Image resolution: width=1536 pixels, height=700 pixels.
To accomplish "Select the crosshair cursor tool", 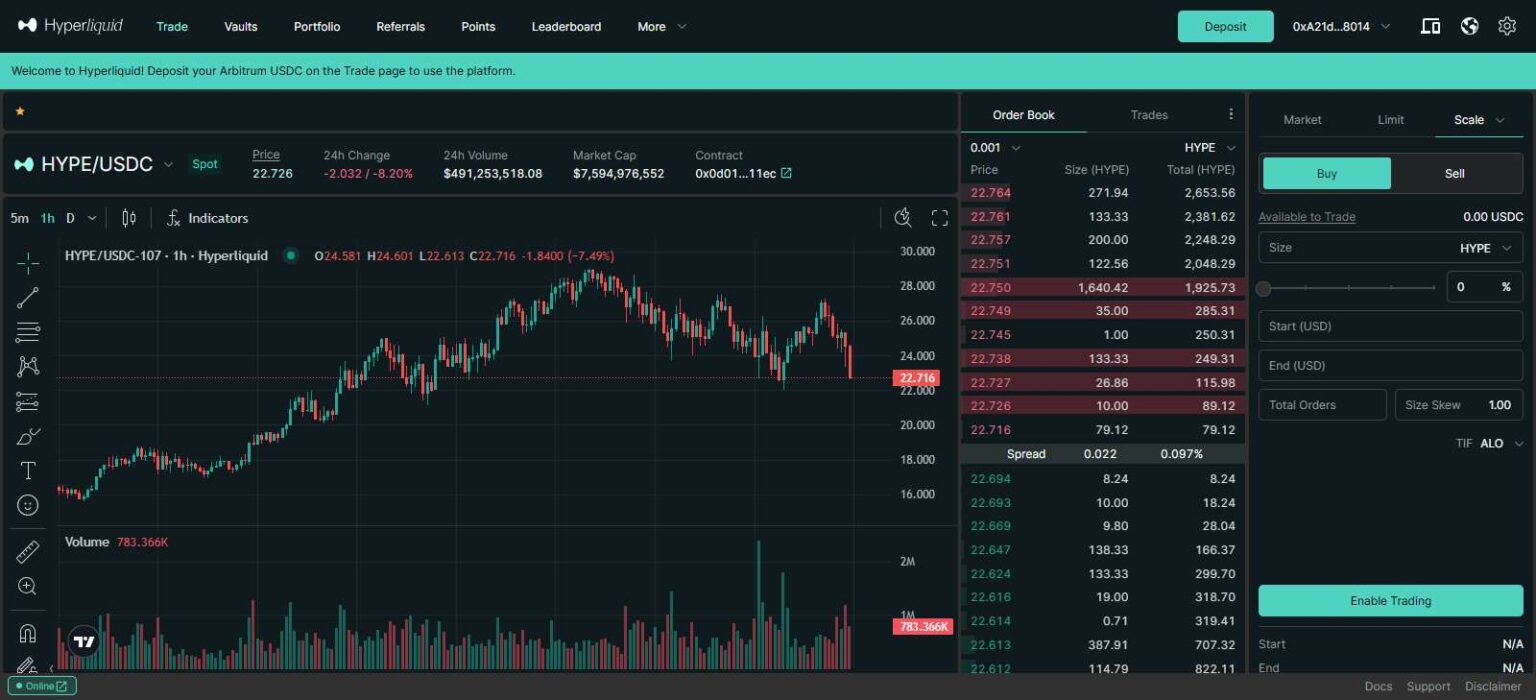I will tap(28, 263).
